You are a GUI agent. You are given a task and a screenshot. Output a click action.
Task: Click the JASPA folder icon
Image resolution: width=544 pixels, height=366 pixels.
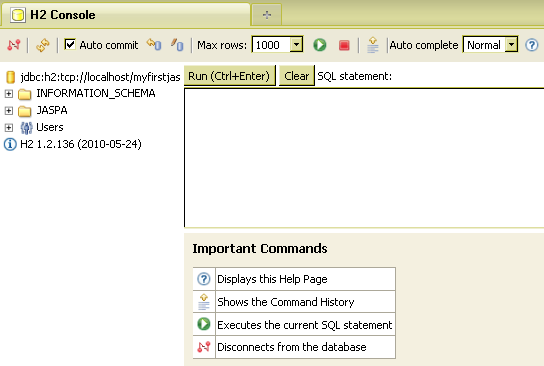(x=25, y=111)
